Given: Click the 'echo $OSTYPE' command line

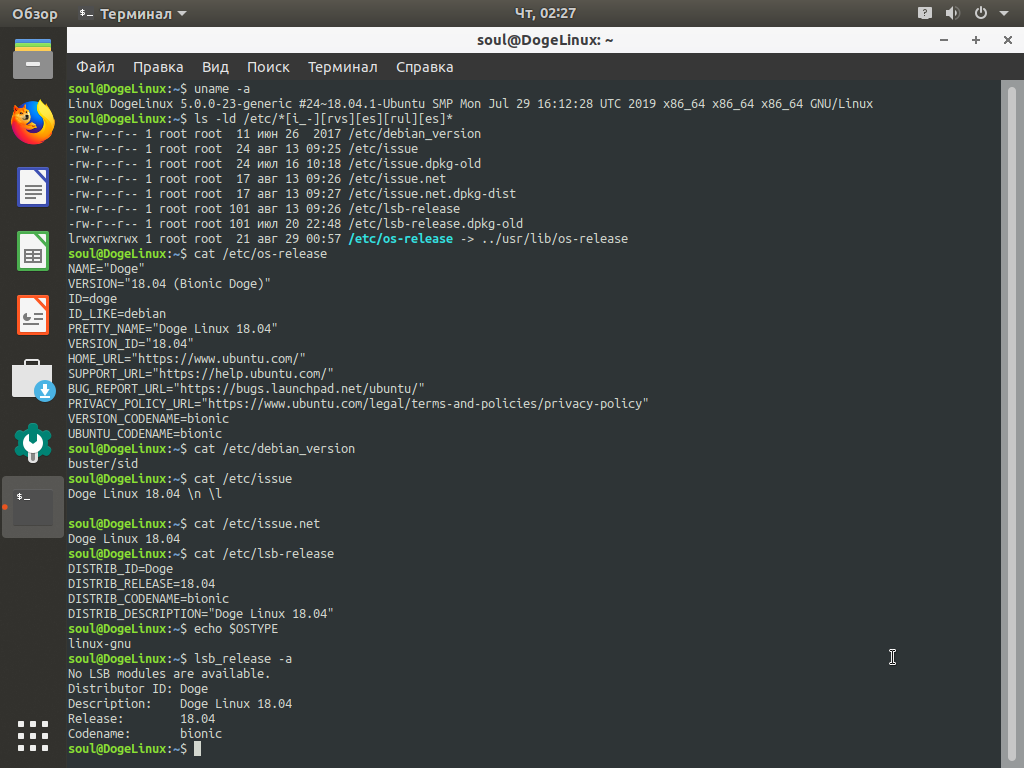Looking at the screenshot, I should tap(173, 630).
